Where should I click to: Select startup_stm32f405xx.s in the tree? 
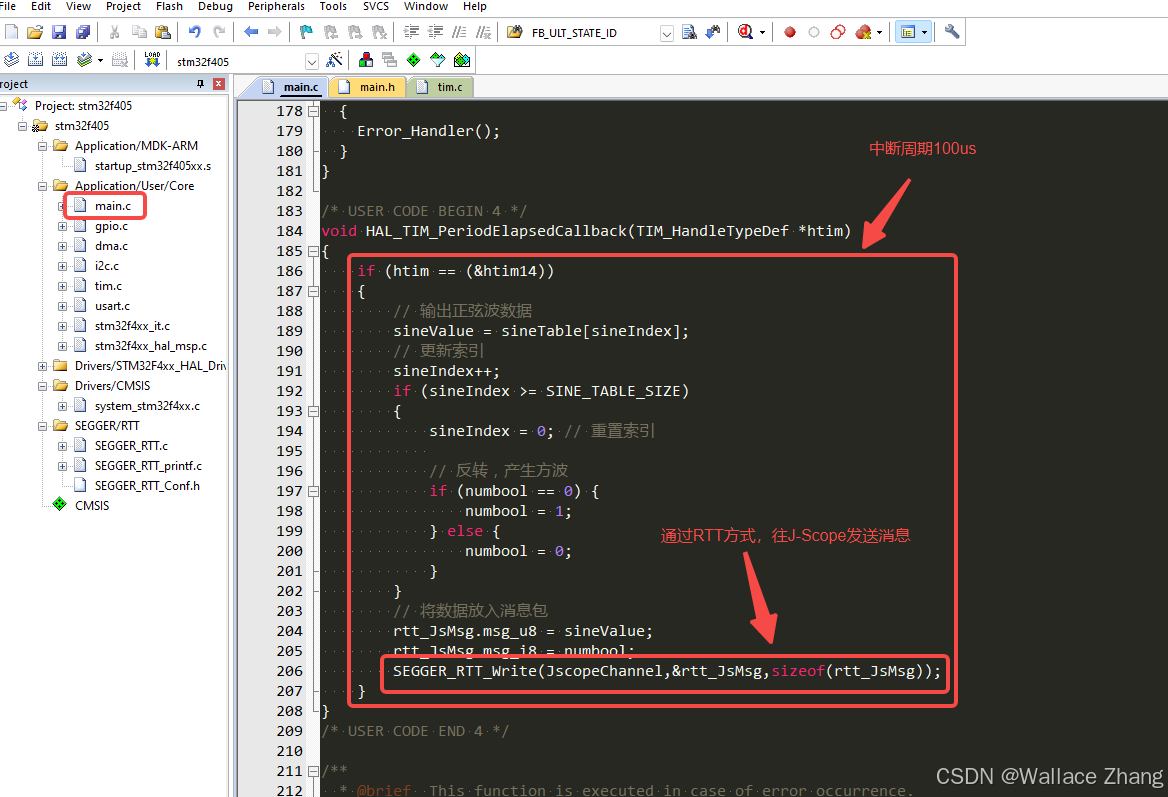pyautogui.click(x=153, y=166)
